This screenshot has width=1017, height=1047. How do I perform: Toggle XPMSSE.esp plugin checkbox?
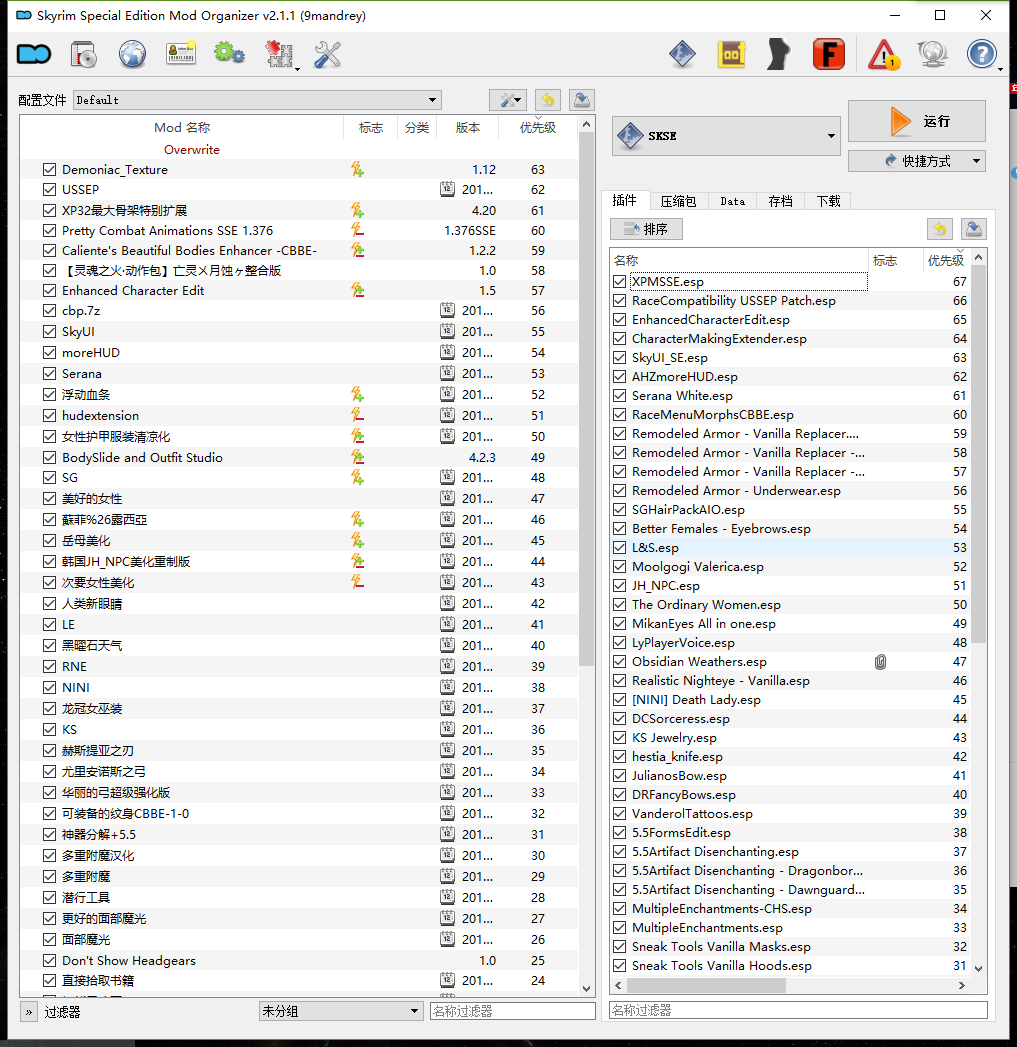(x=620, y=282)
